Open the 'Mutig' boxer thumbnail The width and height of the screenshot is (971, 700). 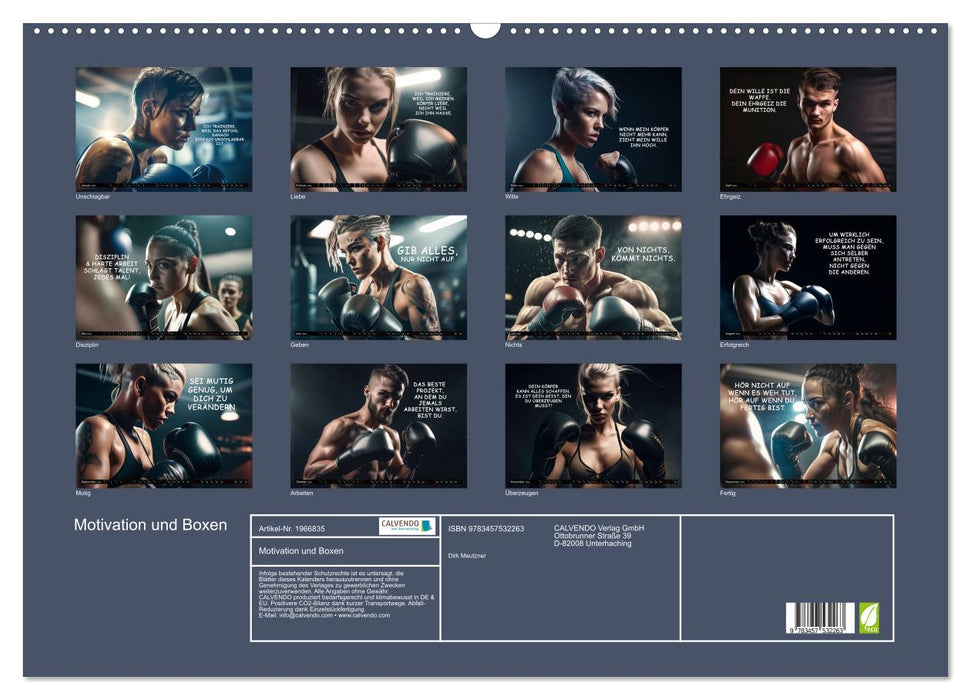click(x=164, y=425)
